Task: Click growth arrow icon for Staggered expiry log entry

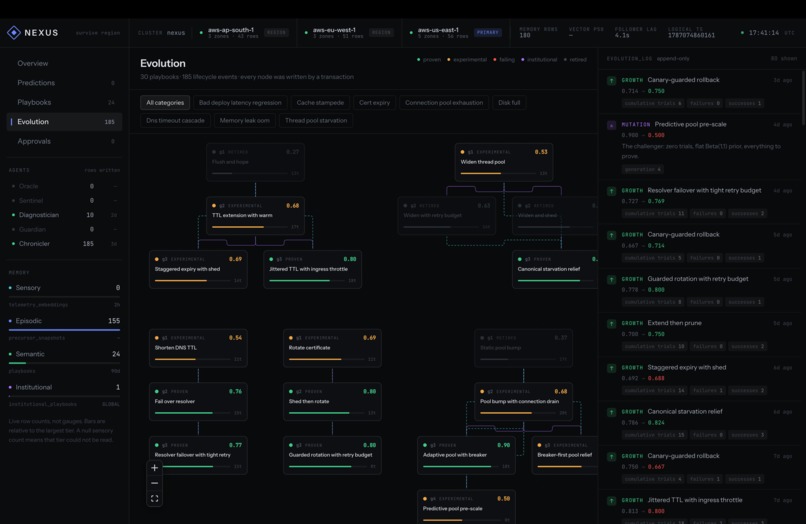Action: (612, 368)
